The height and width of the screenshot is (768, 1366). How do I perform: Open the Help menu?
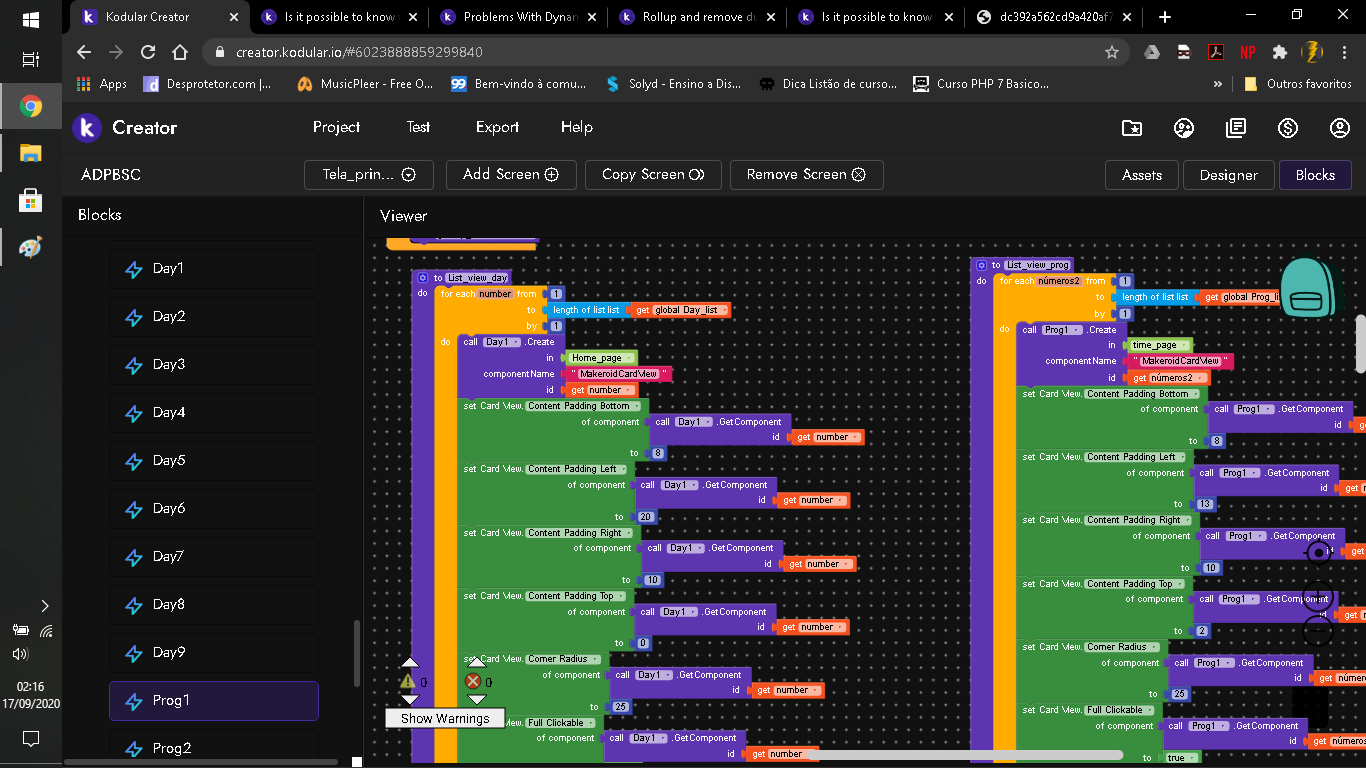pos(577,127)
